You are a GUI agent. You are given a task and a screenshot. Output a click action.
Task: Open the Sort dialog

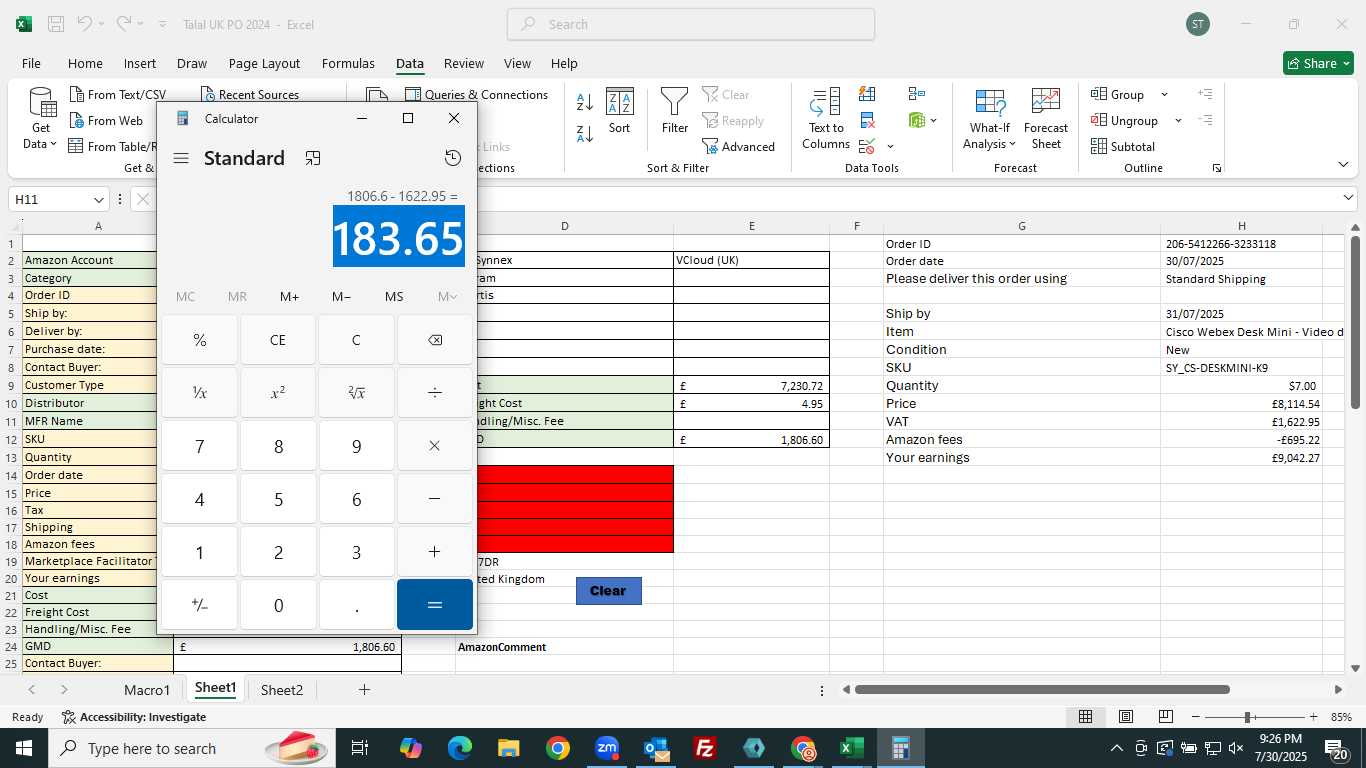pos(620,111)
